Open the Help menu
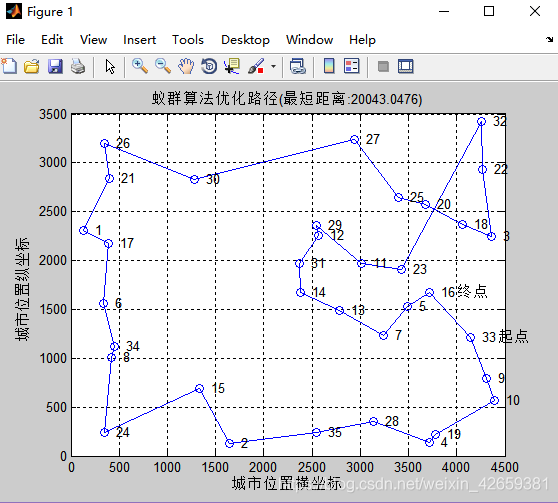The height and width of the screenshot is (503, 558). click(362, 40)
